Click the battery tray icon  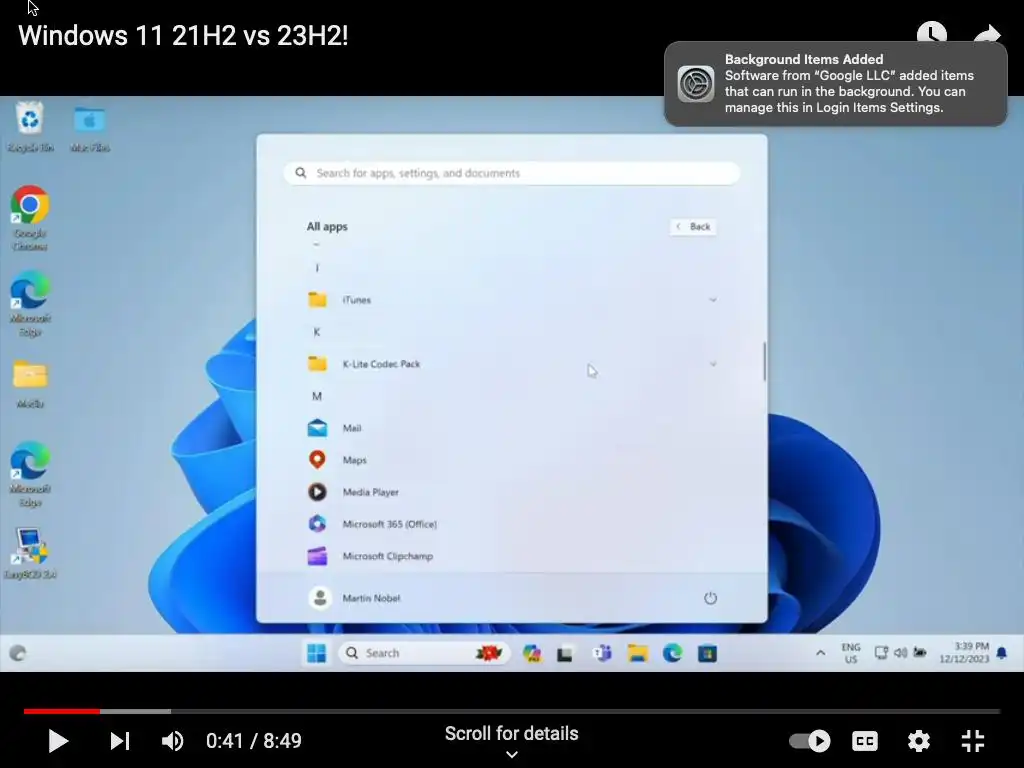pyautogui.click(x=920, y=652)
